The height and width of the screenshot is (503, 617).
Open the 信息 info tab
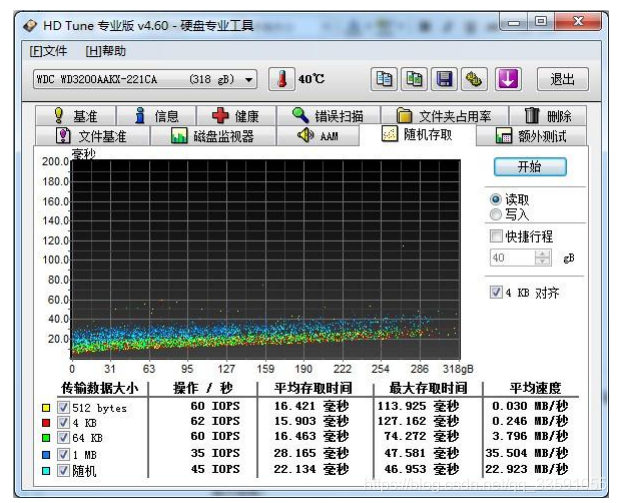156,116
